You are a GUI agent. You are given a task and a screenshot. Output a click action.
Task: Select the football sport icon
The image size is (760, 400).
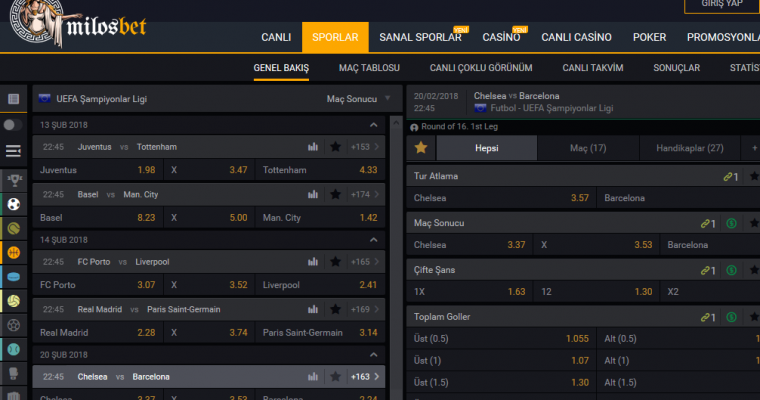click(x=14, y=204)
